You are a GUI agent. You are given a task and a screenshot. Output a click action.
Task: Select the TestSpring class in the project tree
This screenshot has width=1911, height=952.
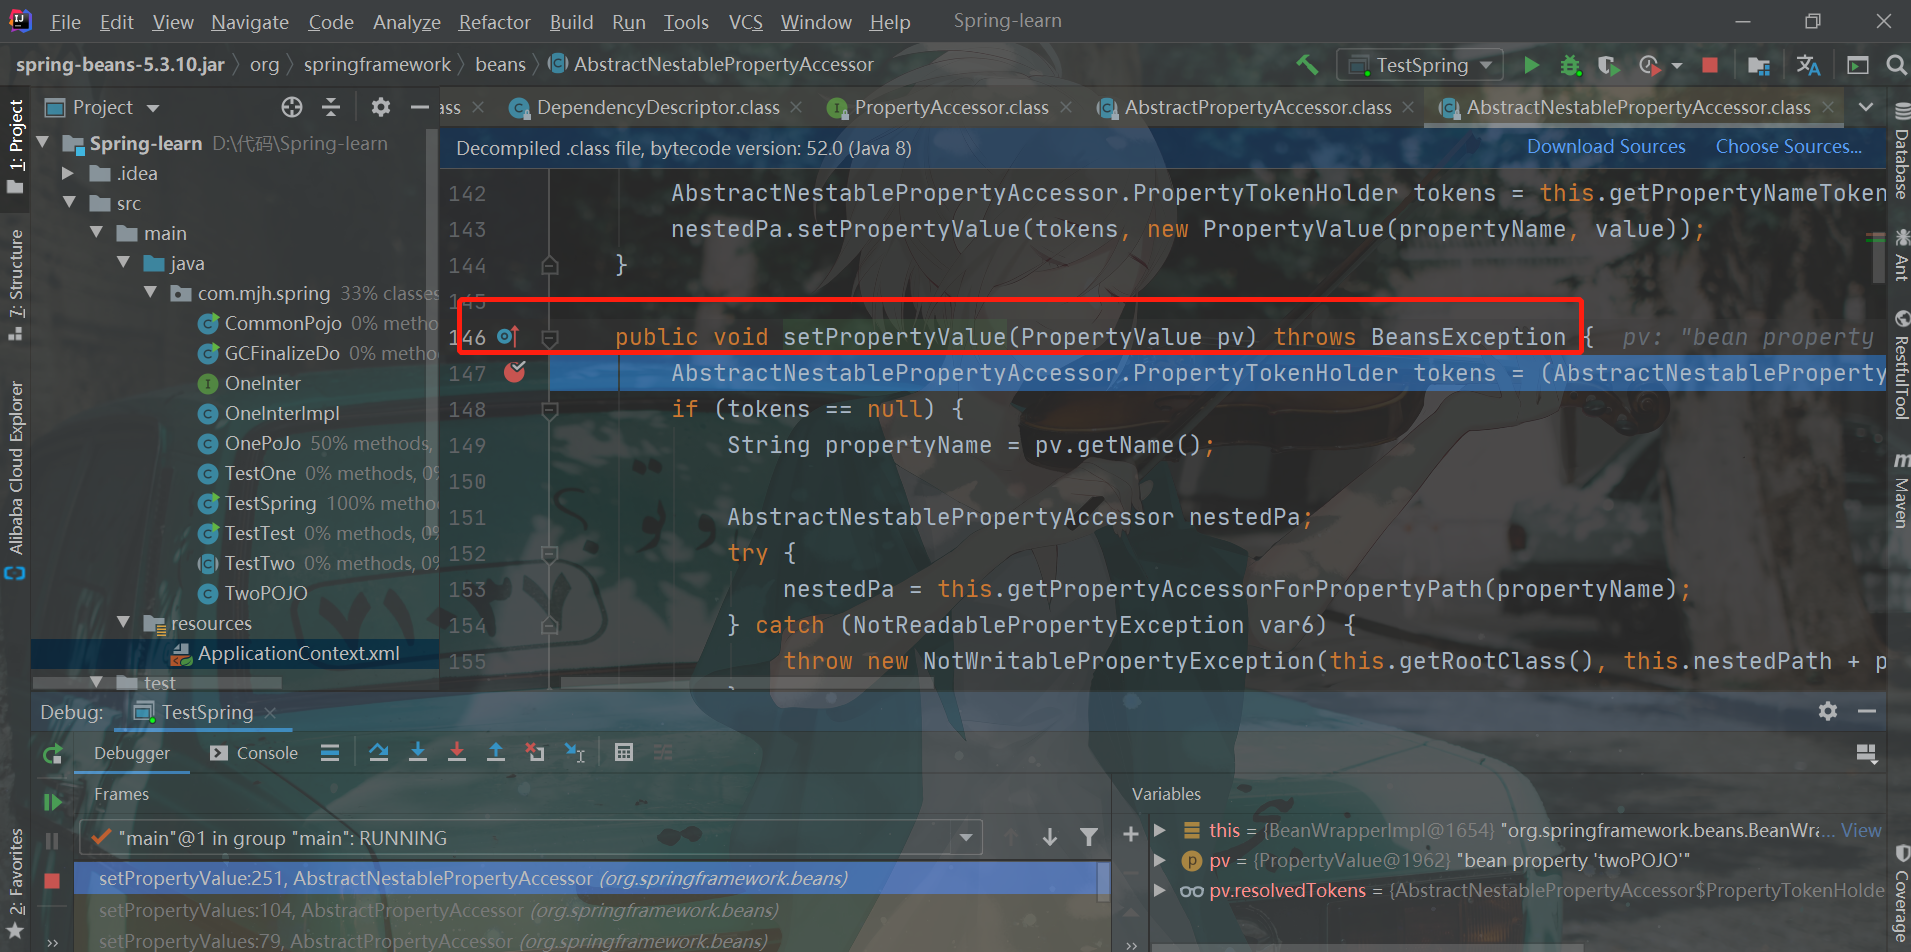pyautogui.click(x=270, y=503)
